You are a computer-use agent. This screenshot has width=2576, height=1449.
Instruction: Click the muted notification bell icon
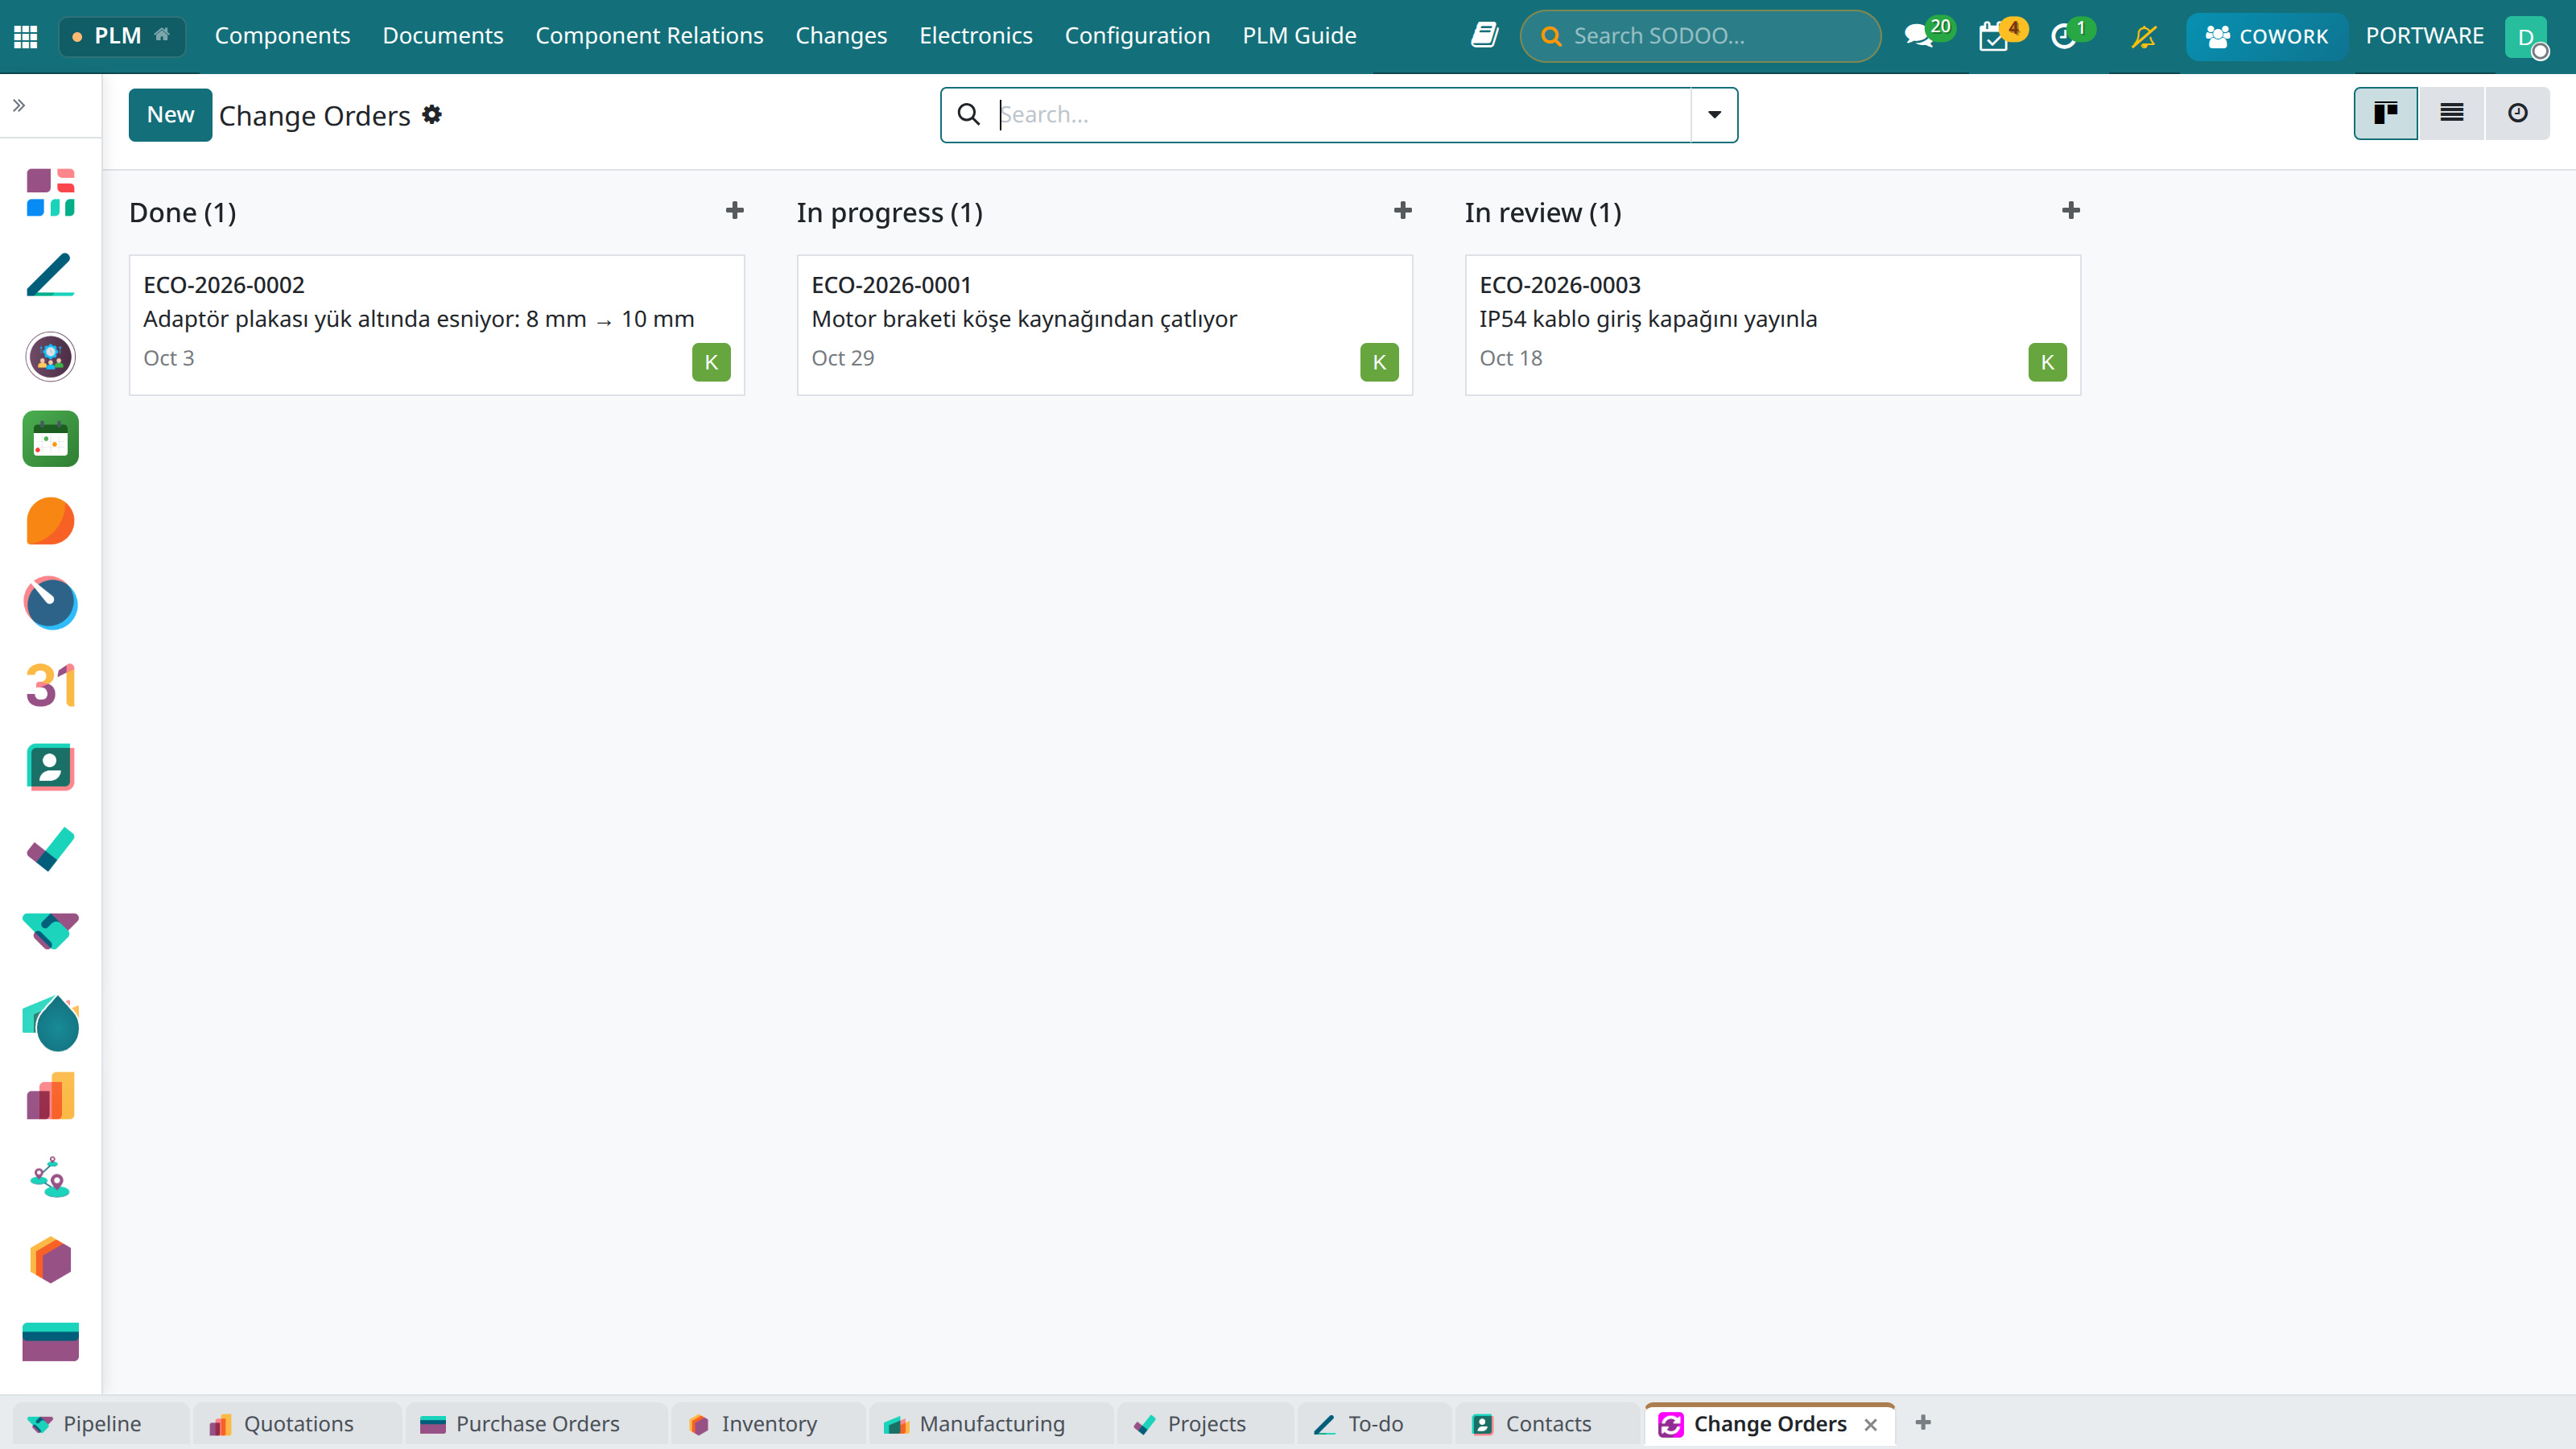point(2143,36)
